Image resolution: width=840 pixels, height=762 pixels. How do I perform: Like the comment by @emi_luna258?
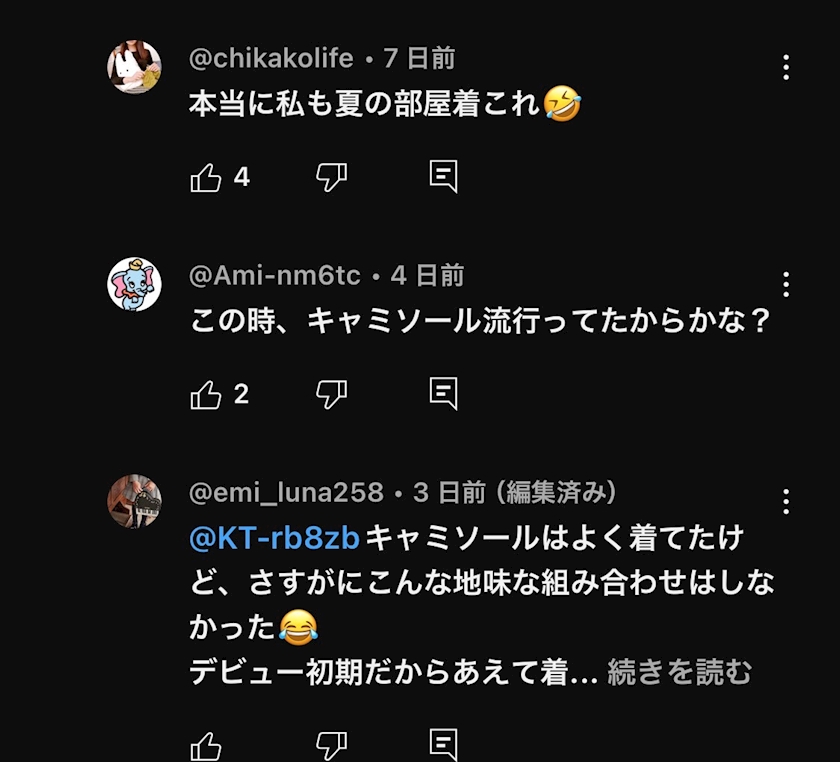(x=206, y=746)
